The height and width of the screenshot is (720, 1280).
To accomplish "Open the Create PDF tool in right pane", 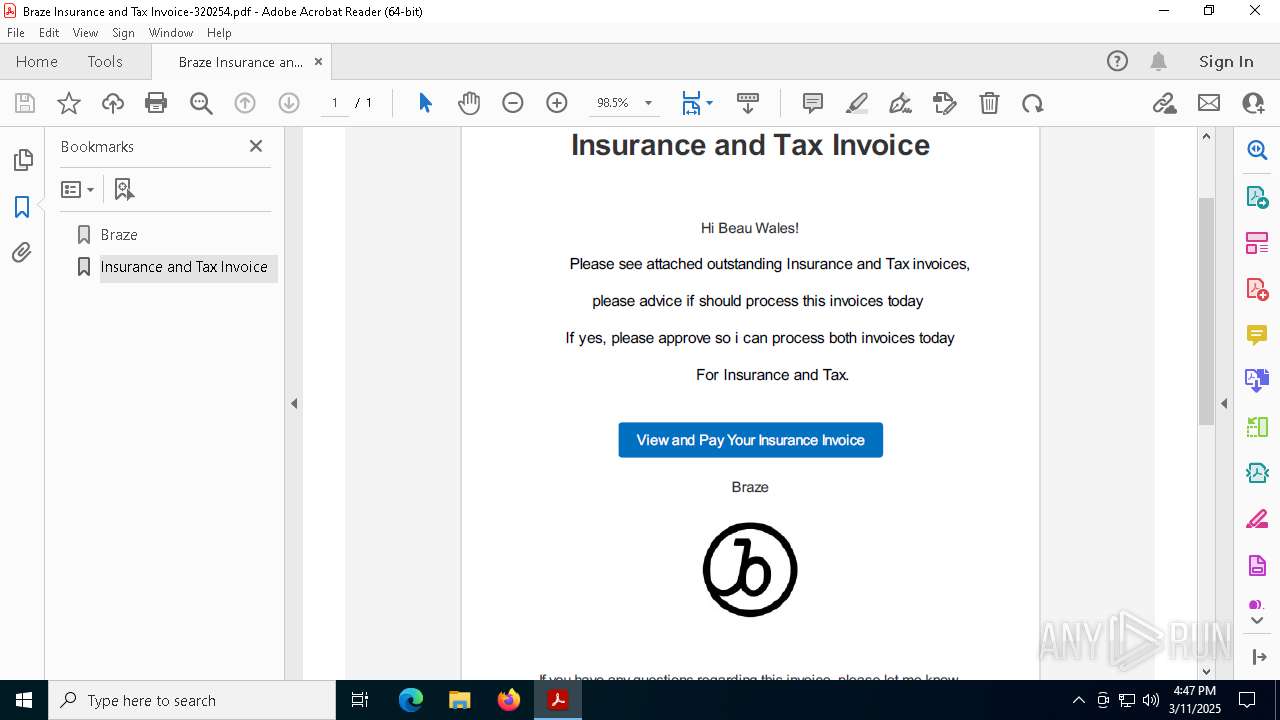I will [1257, 289].
